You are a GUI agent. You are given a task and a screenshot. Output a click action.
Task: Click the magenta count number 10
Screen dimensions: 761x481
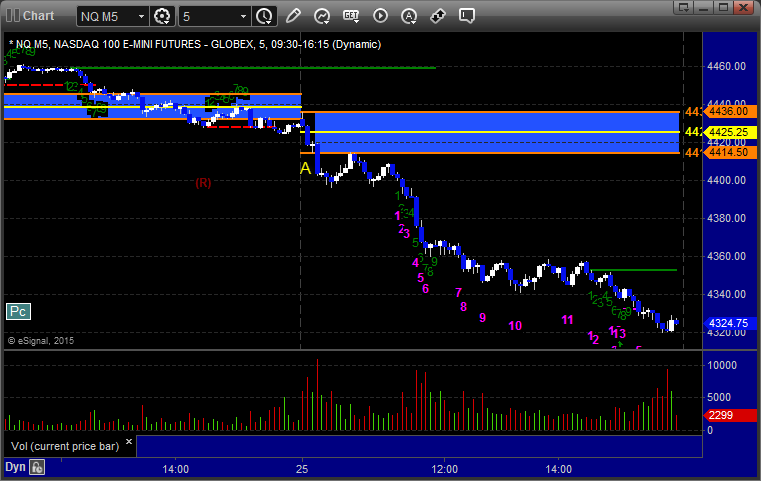[x=515, y=326]
